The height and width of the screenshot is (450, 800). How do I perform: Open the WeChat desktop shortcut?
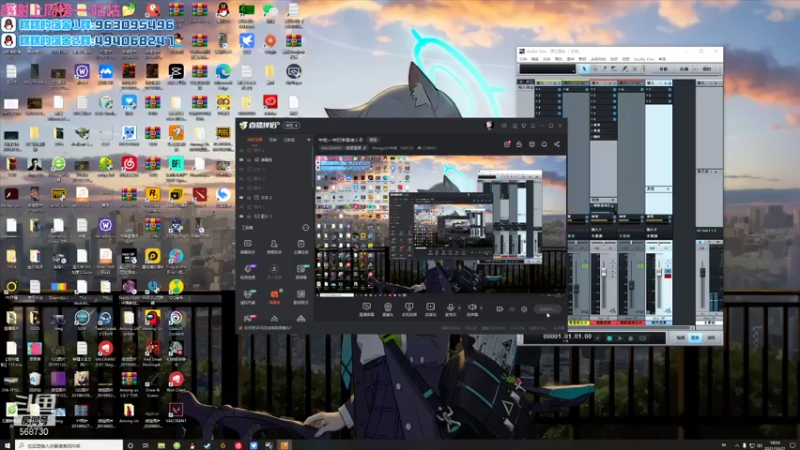(x=270, y=10)
